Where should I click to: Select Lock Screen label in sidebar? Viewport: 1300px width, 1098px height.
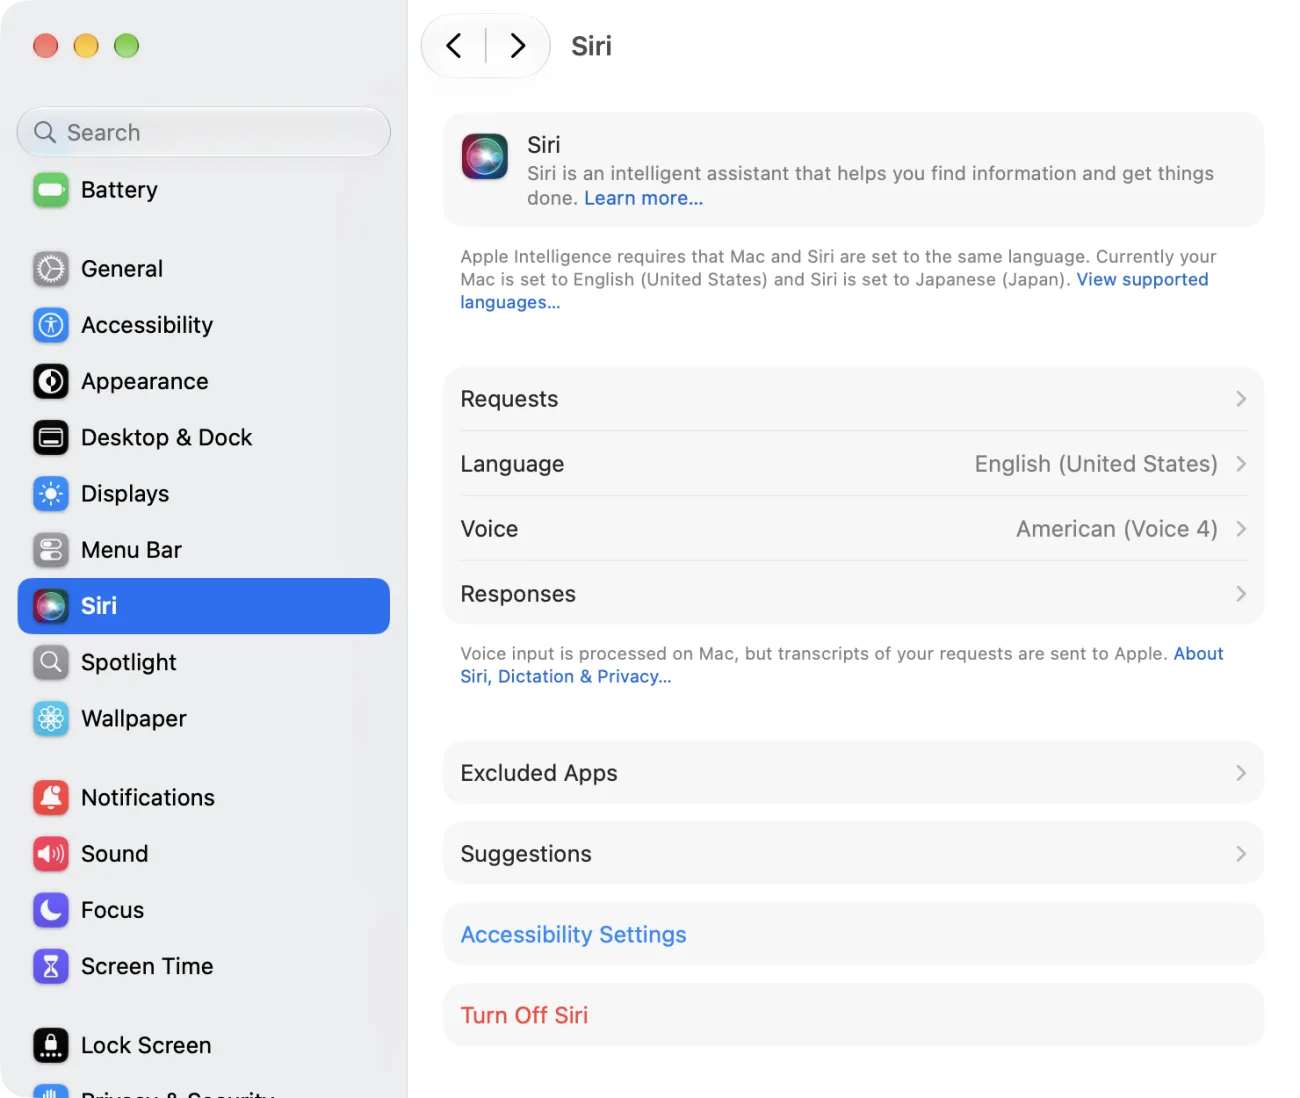tap(146, 1045)
